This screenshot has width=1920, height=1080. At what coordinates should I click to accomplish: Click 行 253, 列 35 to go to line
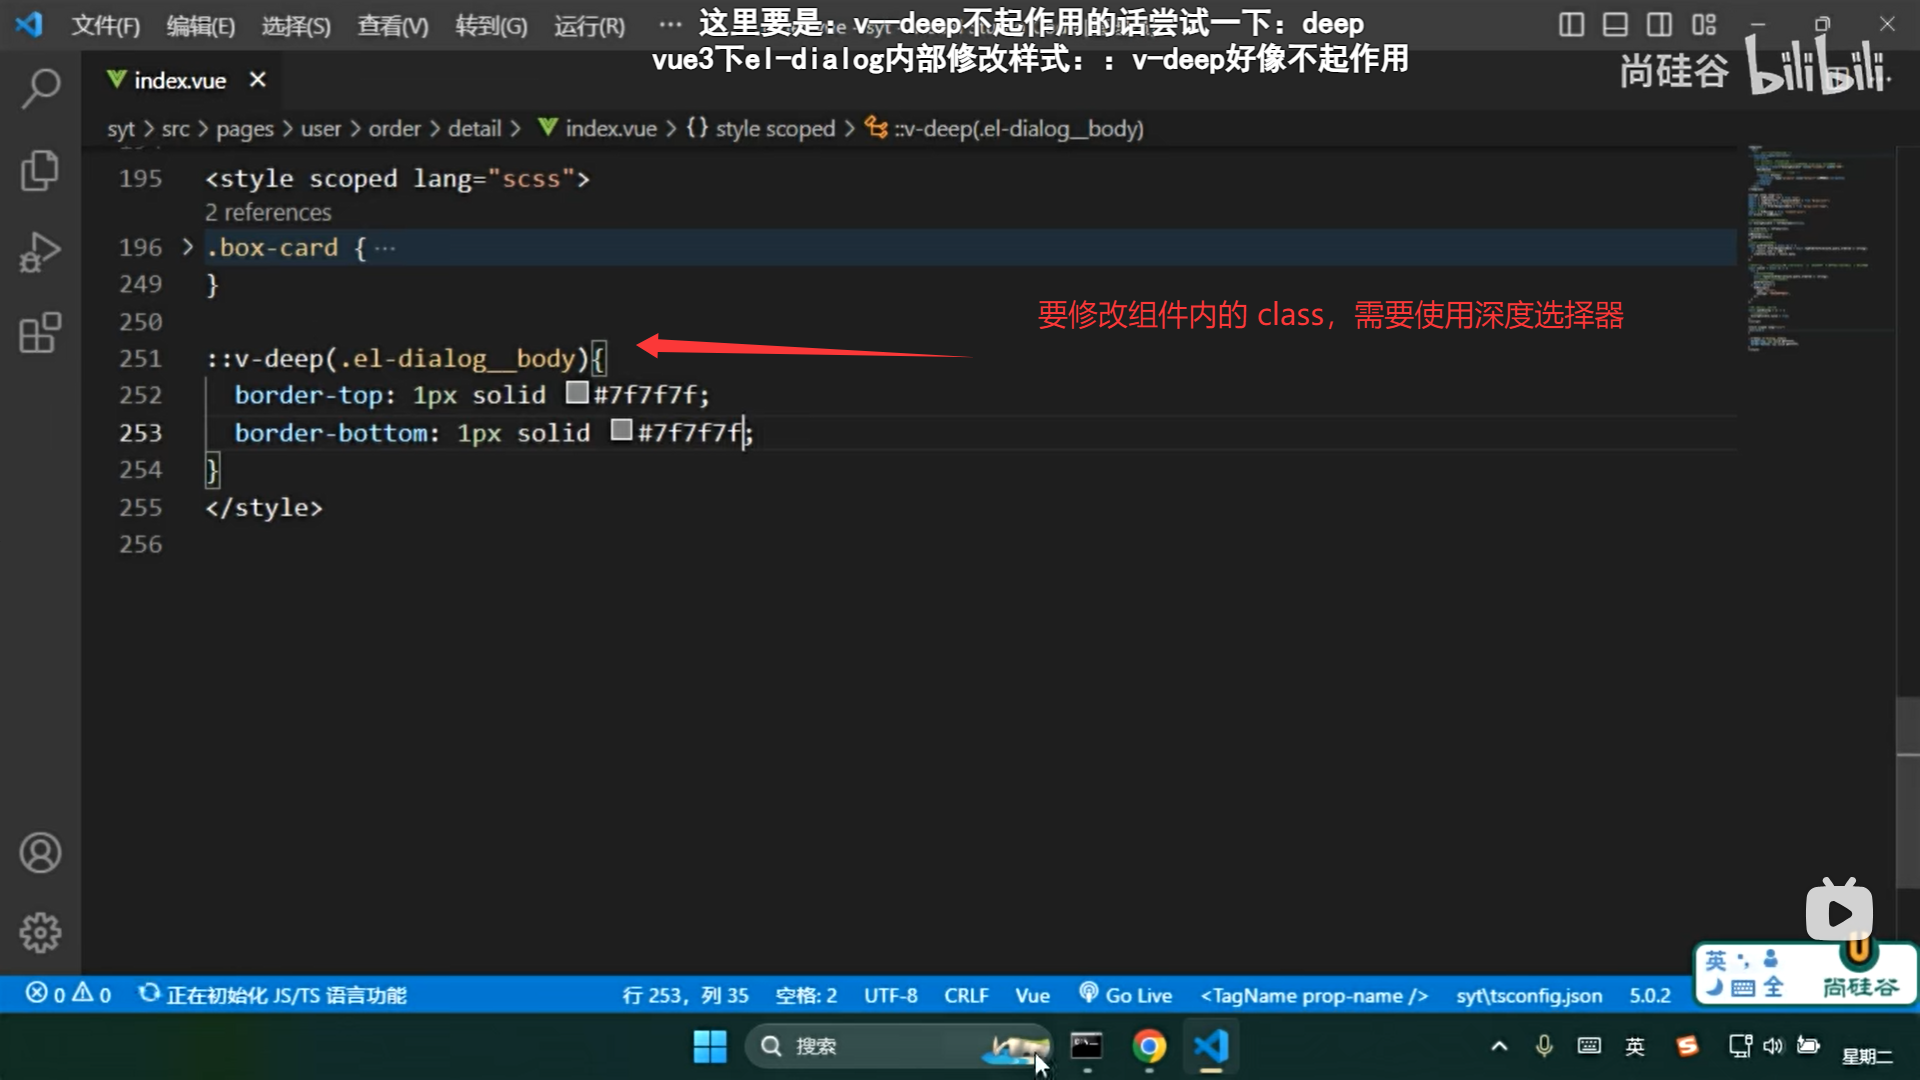coord(685,995)
